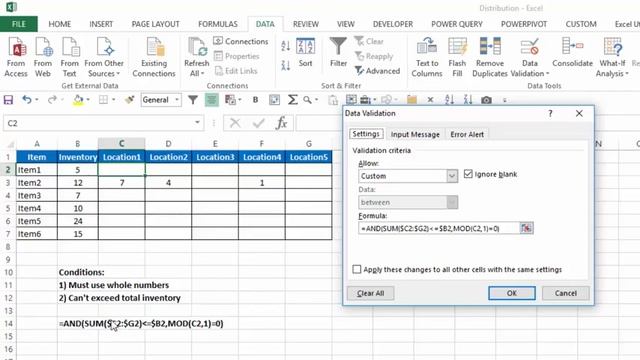The height and width of the screenshot is (360, 640).
Task: Click the AutoSum sigma icon
Action: click(292, 100)
